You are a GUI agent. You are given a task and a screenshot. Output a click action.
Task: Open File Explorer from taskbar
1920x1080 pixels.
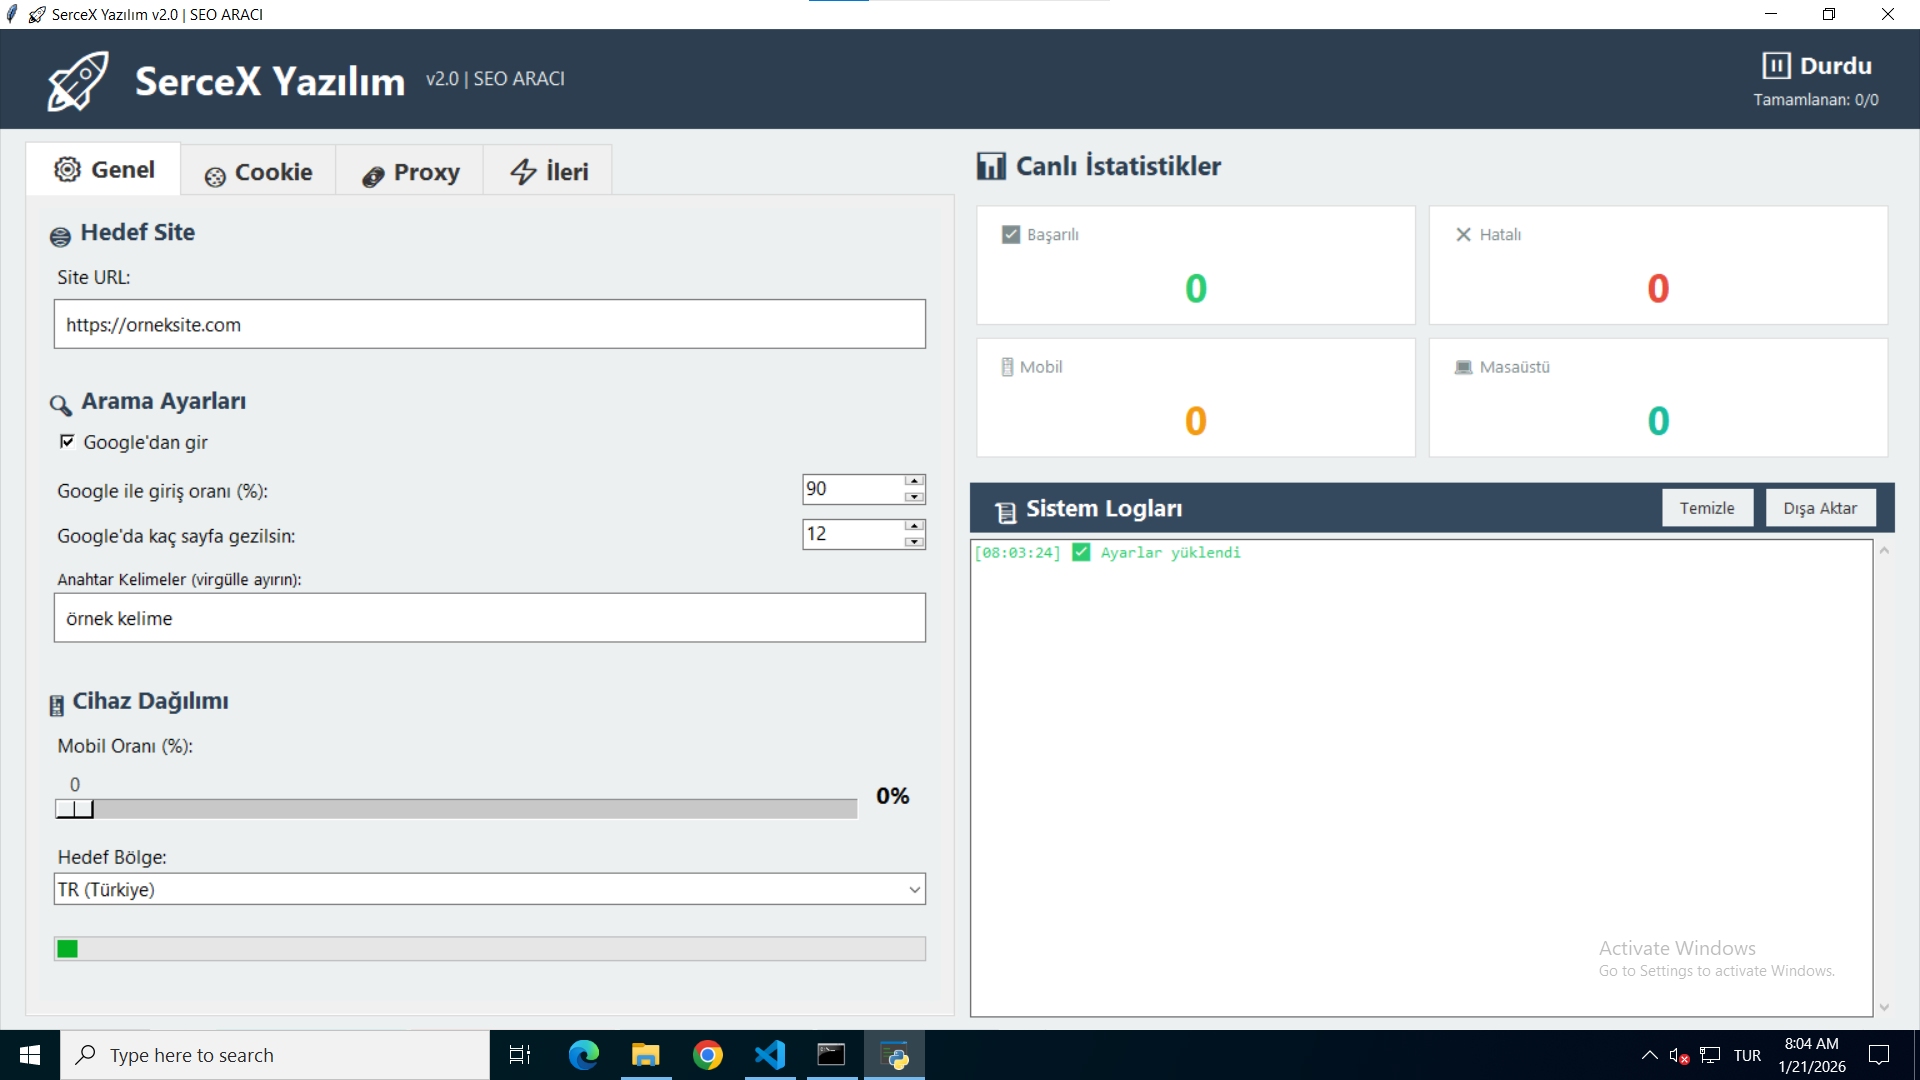646,1055
